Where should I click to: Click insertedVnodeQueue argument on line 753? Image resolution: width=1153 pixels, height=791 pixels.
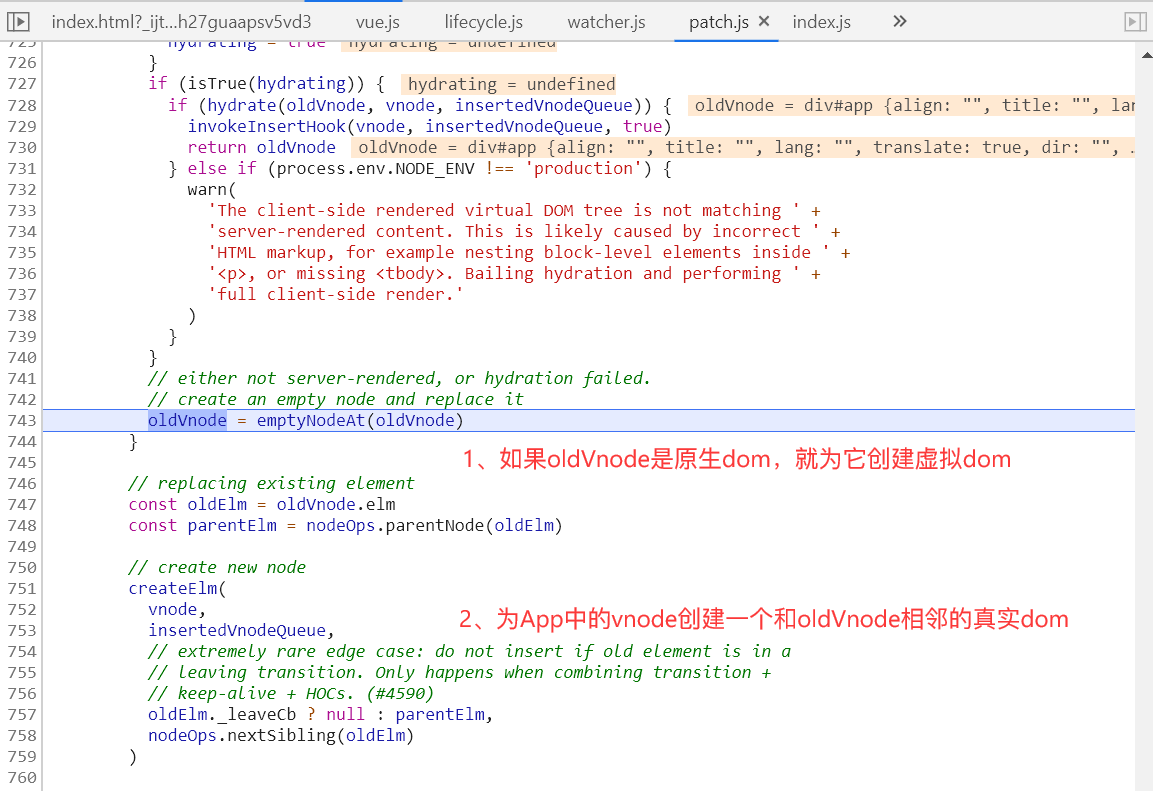tap(237, 631)
